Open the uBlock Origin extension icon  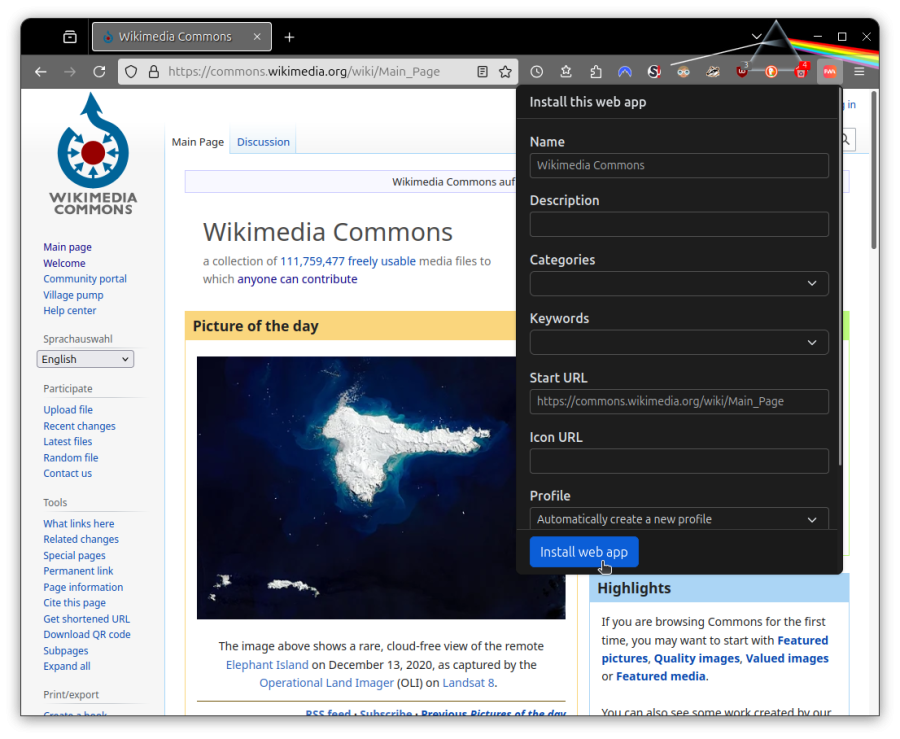pos(742,72)
